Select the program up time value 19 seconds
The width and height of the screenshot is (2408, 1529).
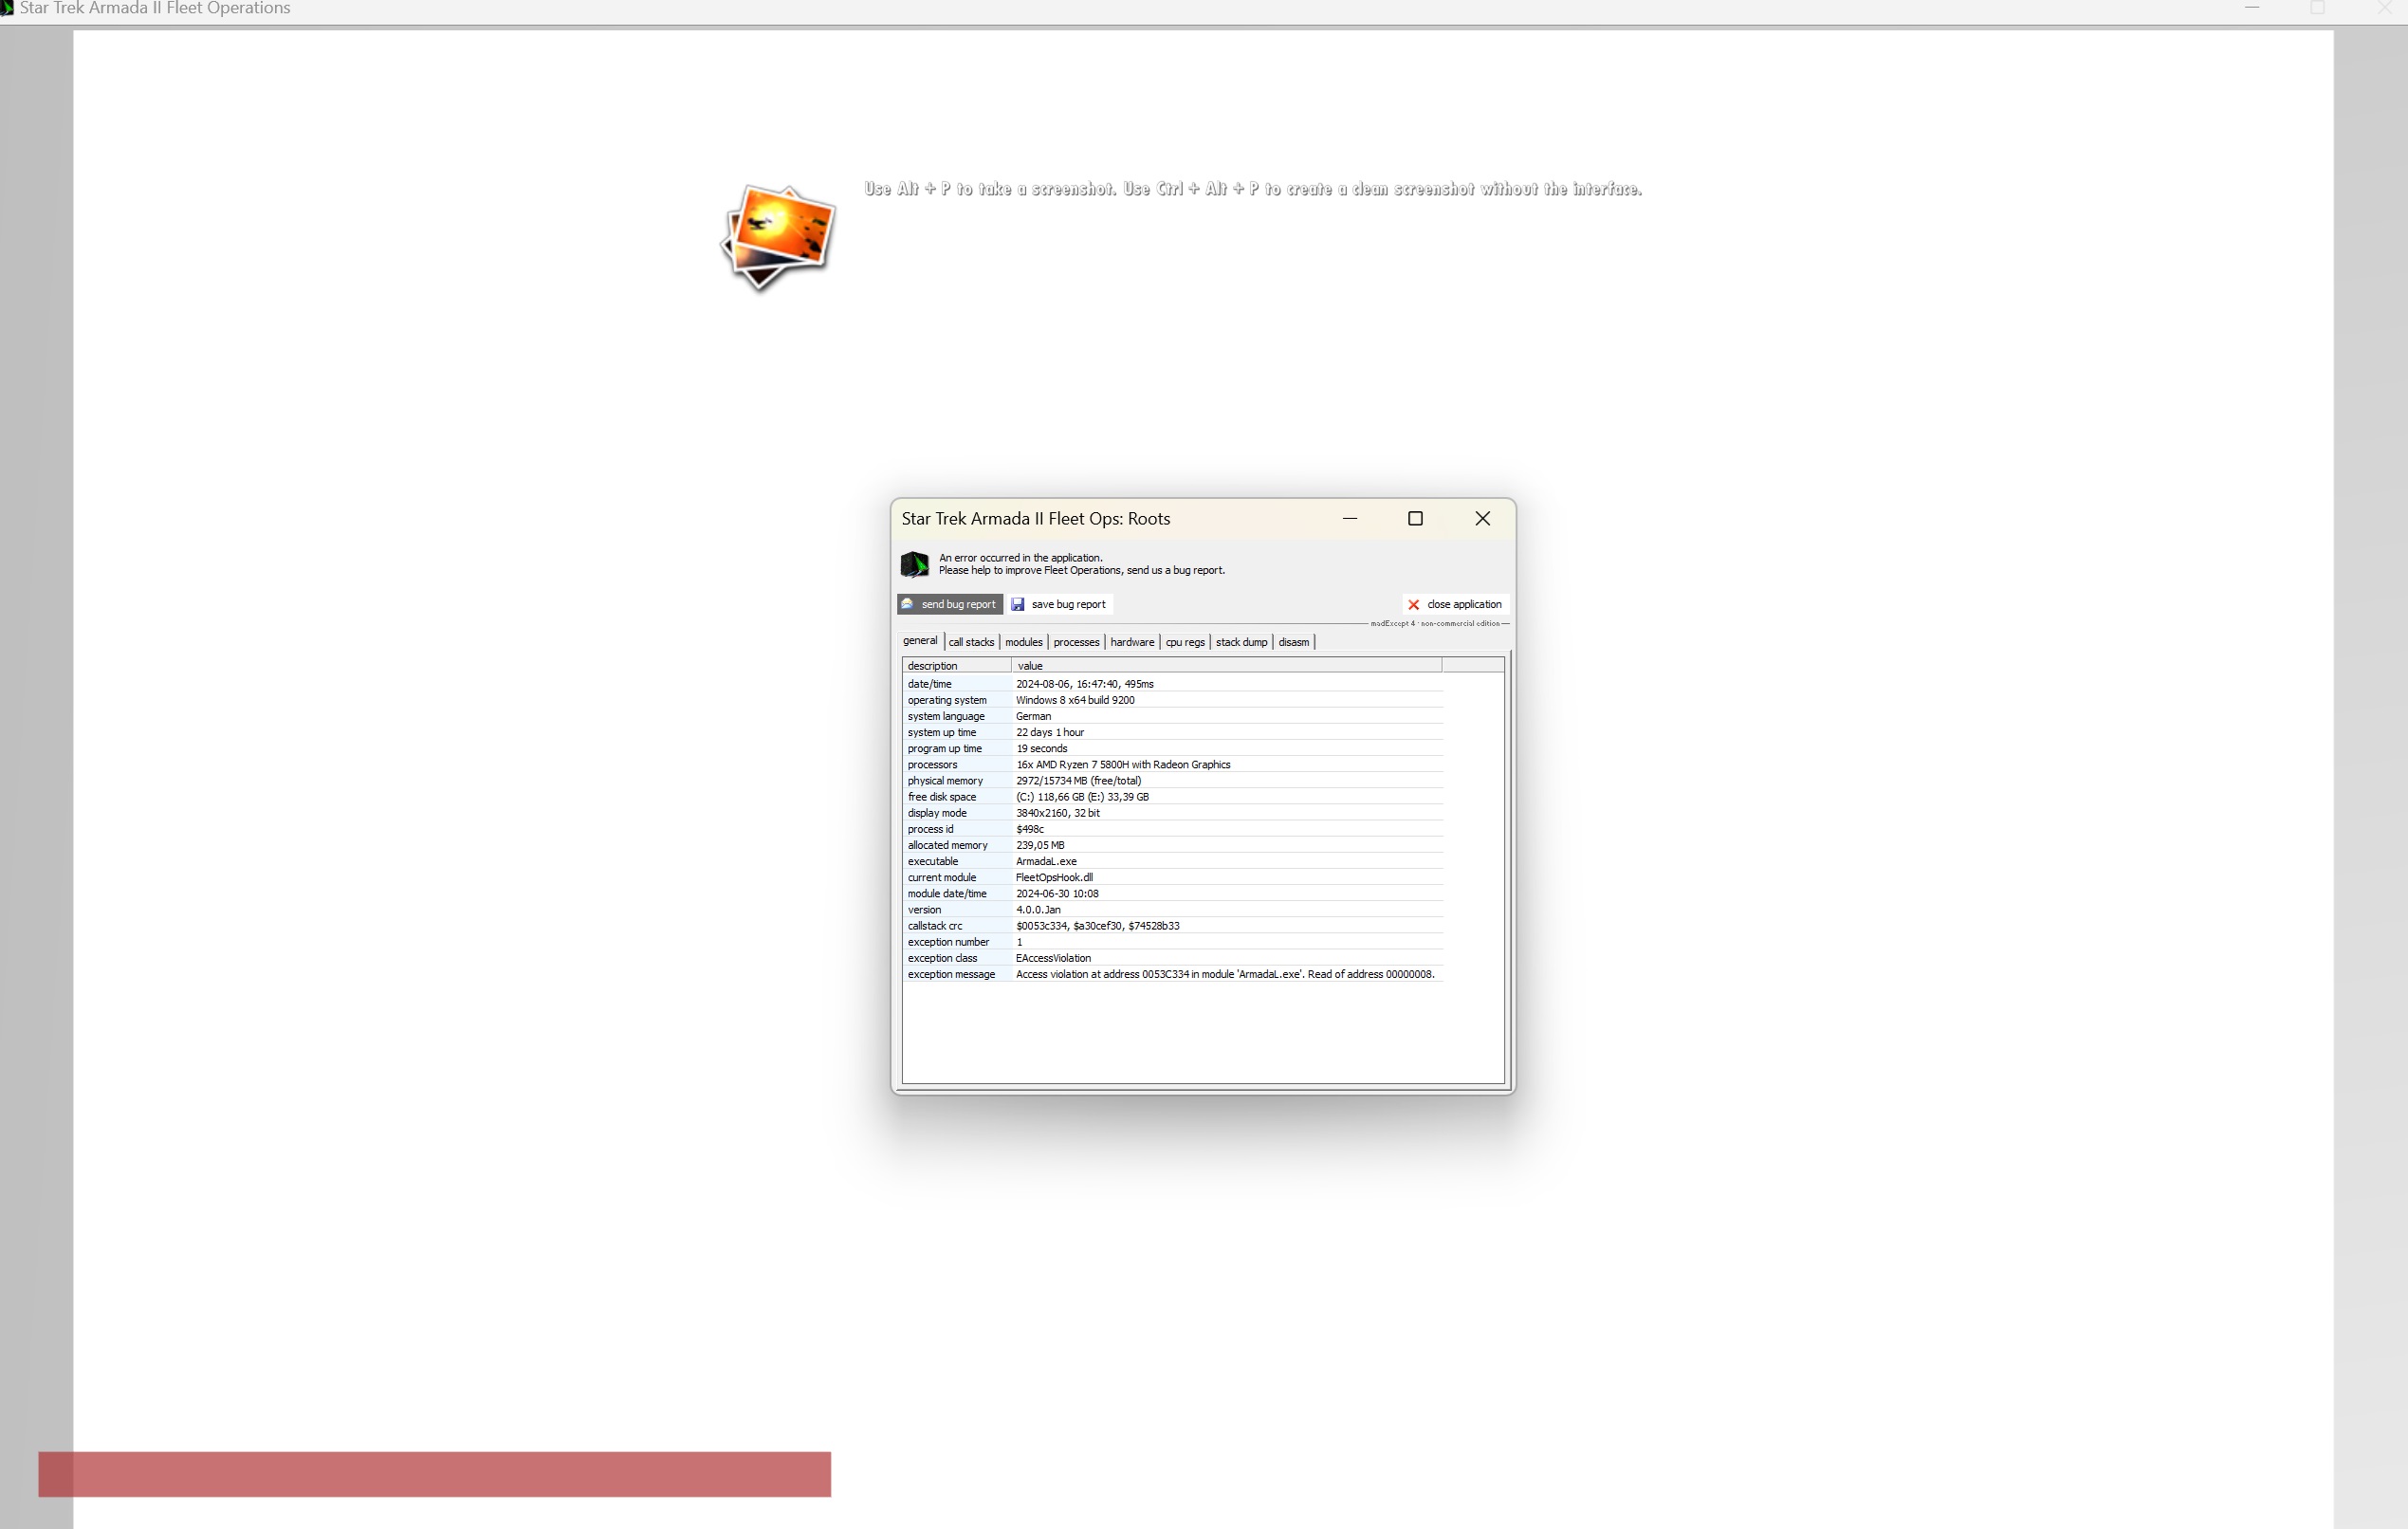[x=1041, y=748]
